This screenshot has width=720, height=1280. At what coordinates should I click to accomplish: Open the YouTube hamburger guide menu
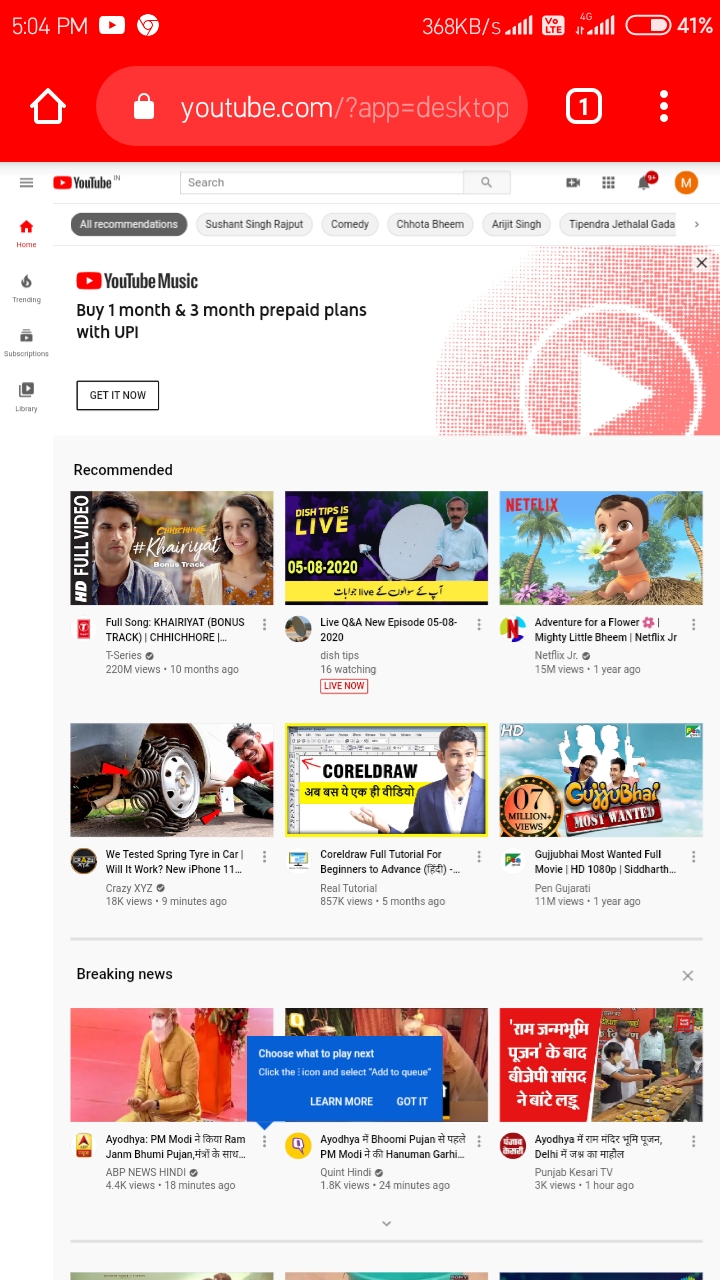coord(27,182)
